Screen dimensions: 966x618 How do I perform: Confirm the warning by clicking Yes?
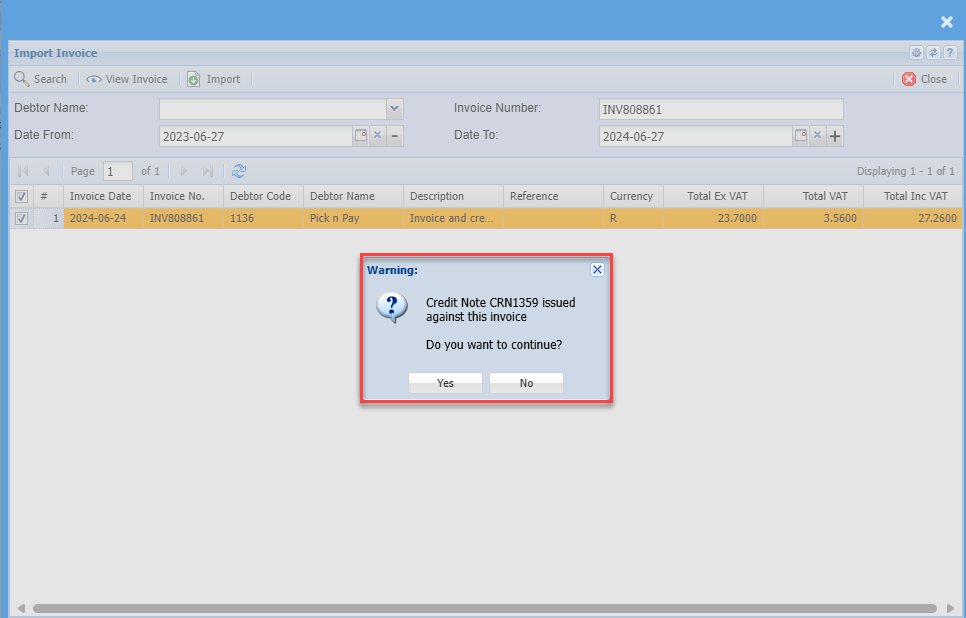[445, 383]
